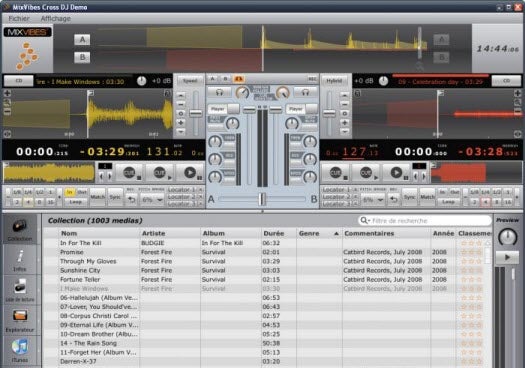Click deck A pitch fader handle
The height and width of the screenshot is (368, 525).
click(196, 114)
